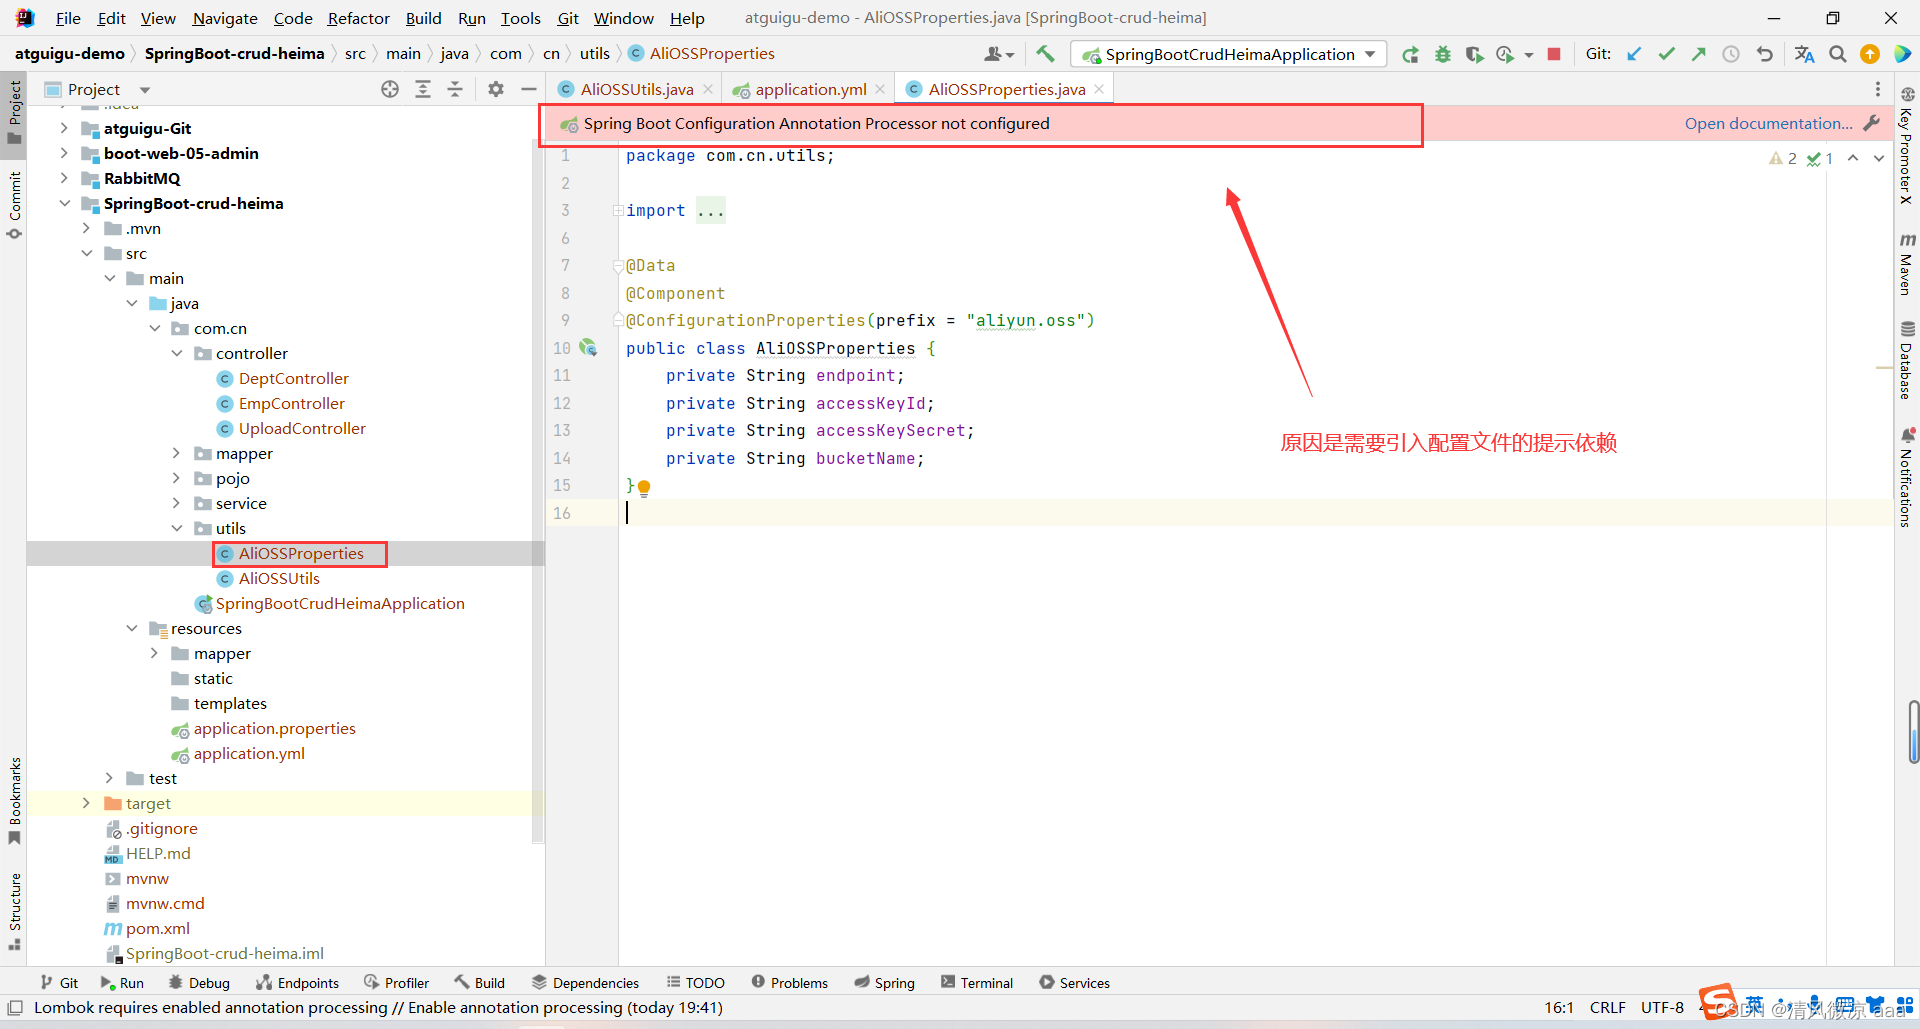This screenshot has width=1920, height=1029.
Task: Collapse all in Project panel
Action: pyautogui.click(x=455, y=89)
